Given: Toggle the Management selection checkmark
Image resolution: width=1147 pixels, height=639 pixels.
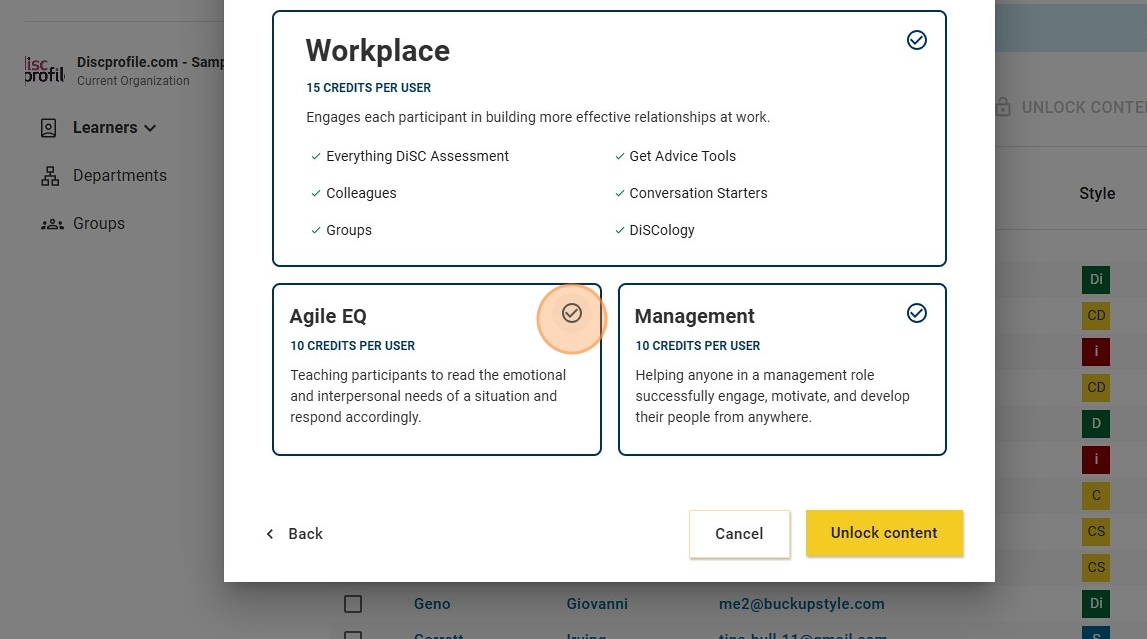Looking at the screenshot, I should [917, 313].
